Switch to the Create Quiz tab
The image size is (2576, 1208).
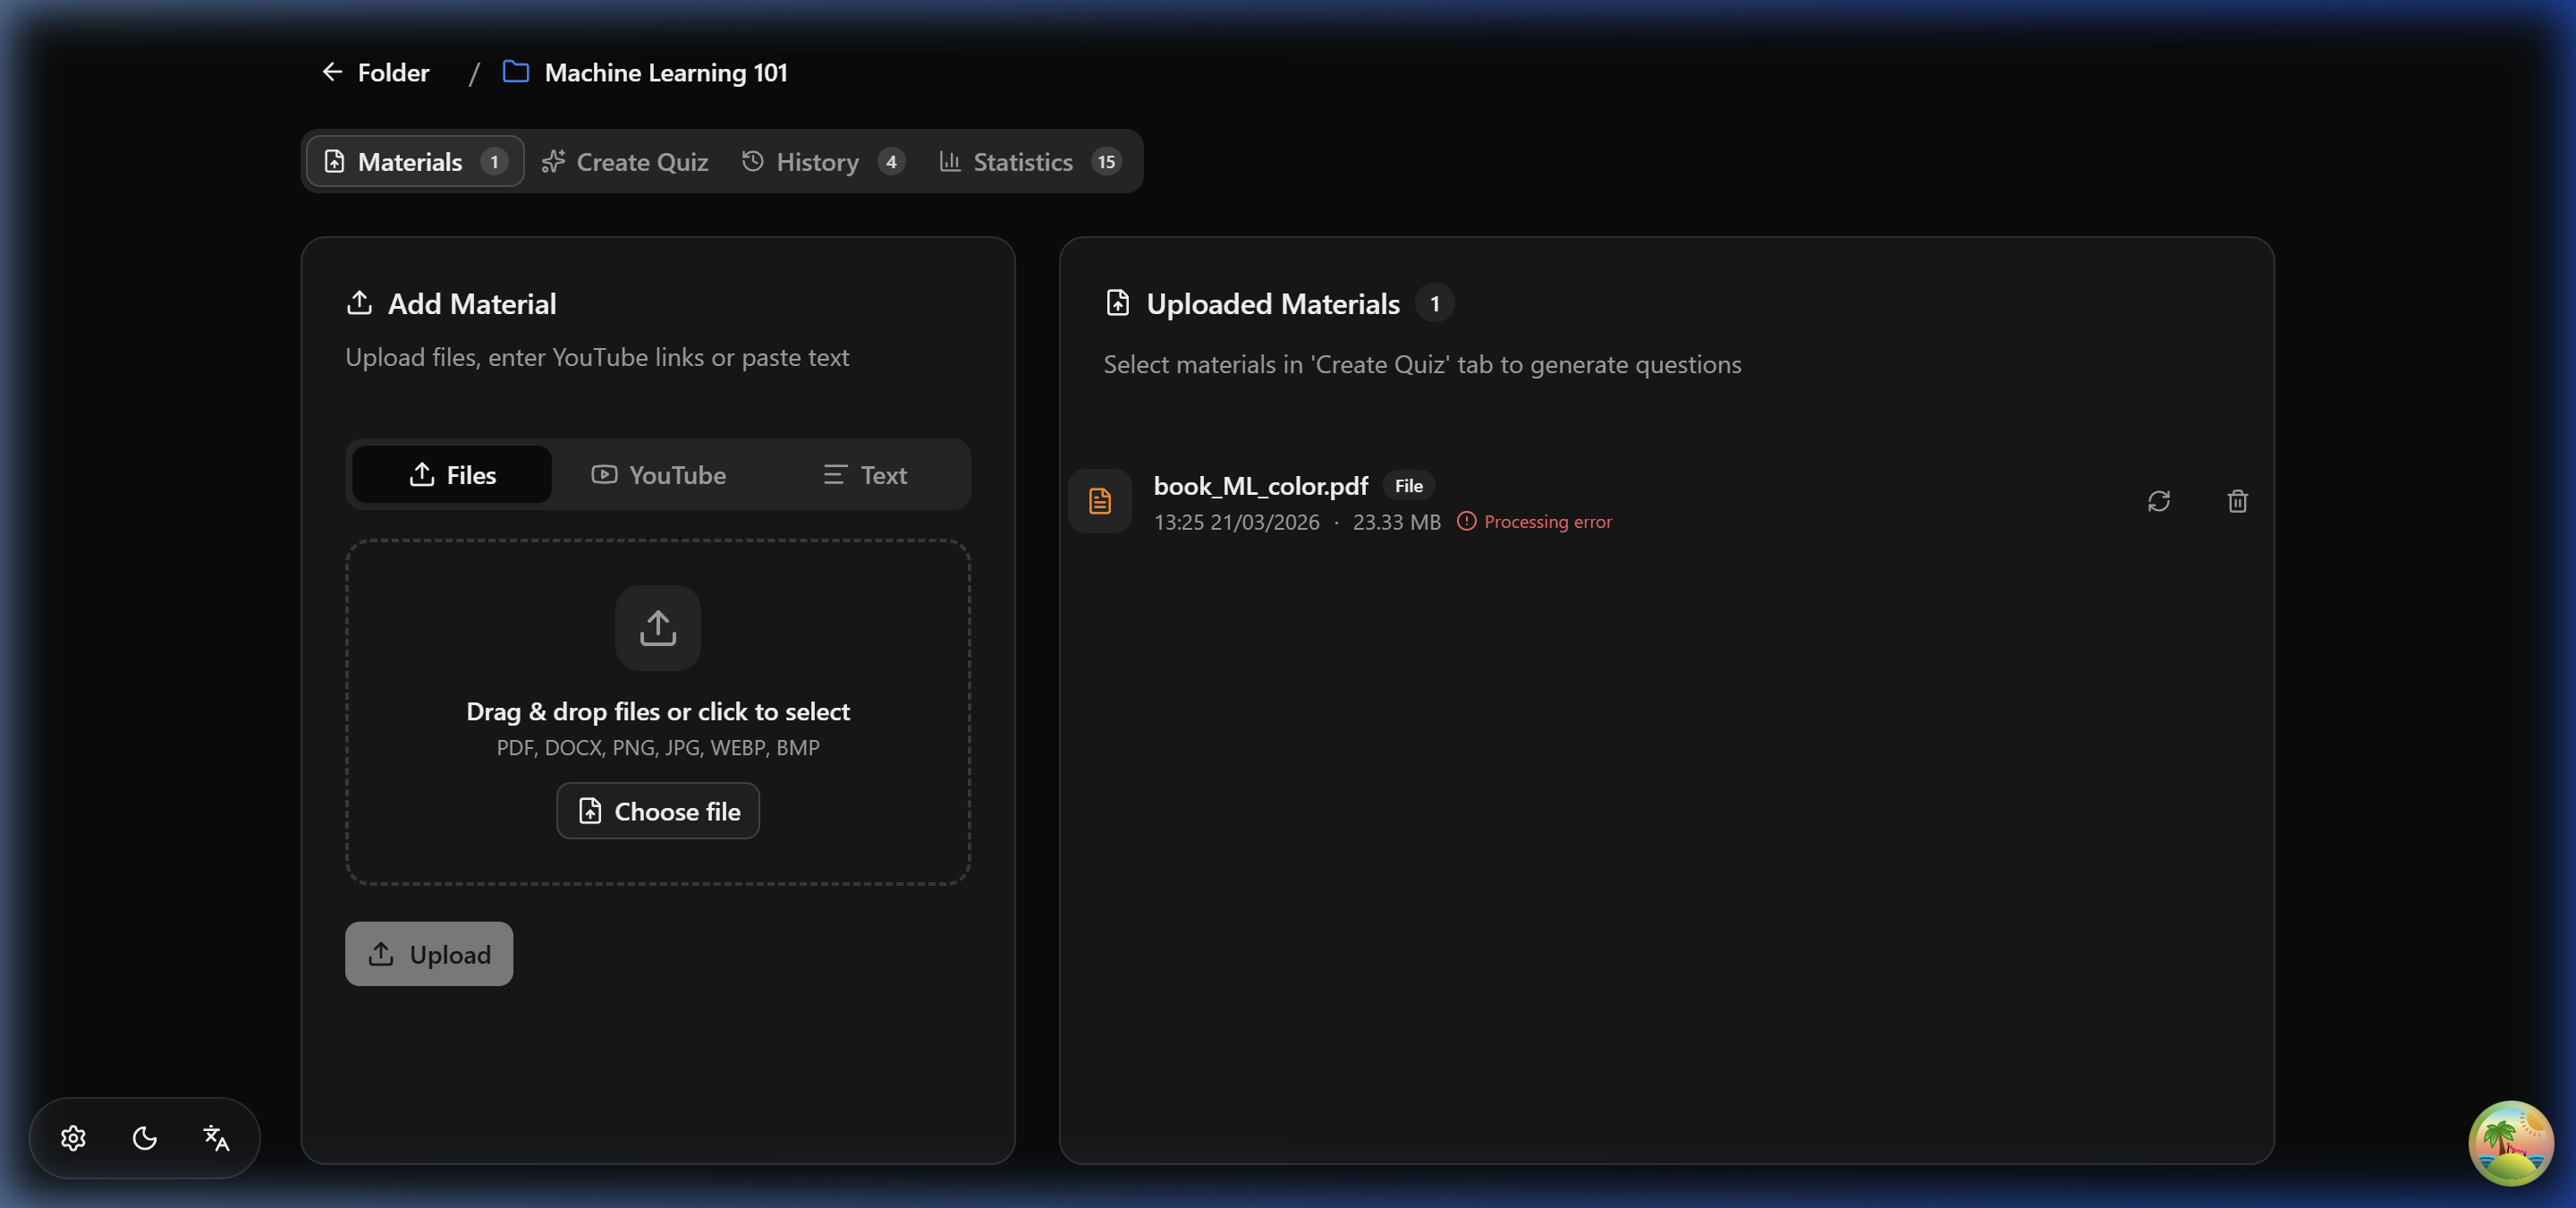point(625,161)
